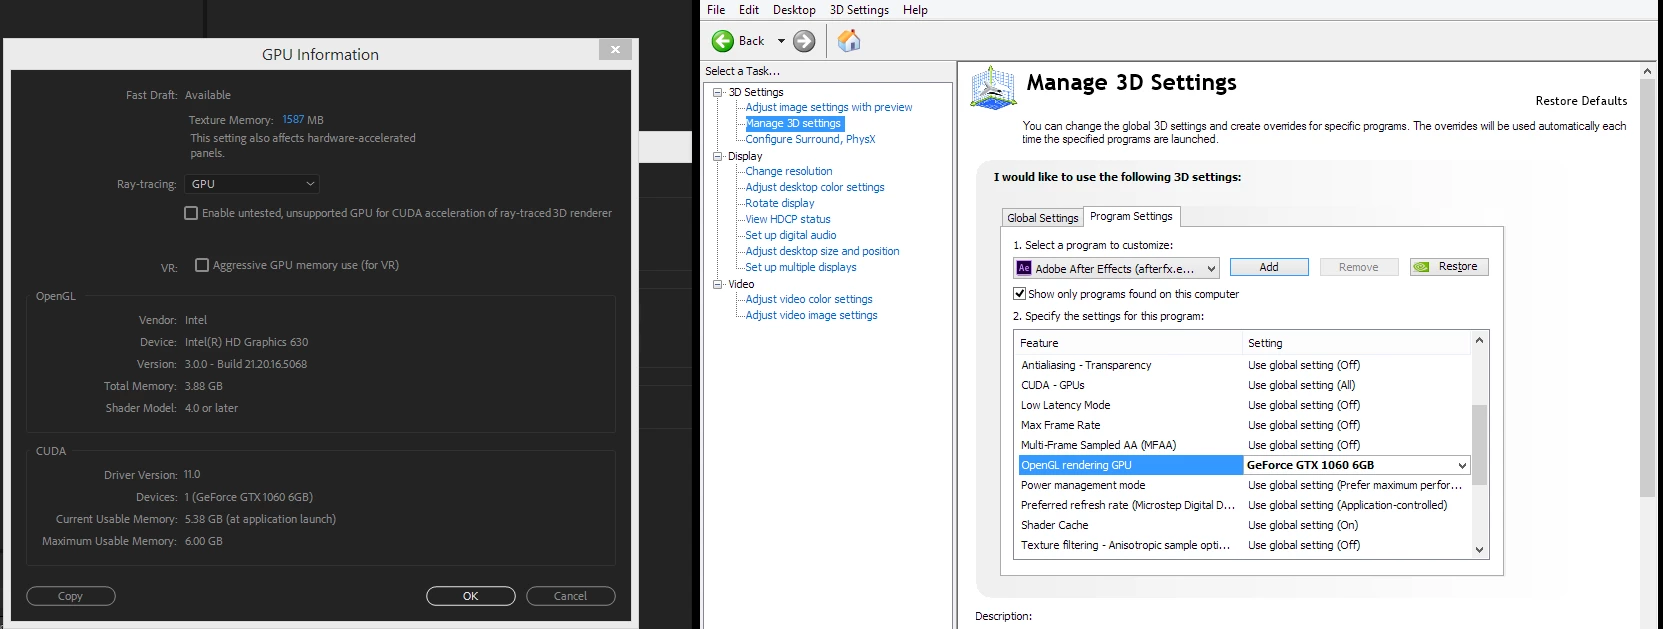Select Texture filtering - Anisotropic sample row
The width and height of the screenshot is (1663, 629).
[x=1242, y=545]
